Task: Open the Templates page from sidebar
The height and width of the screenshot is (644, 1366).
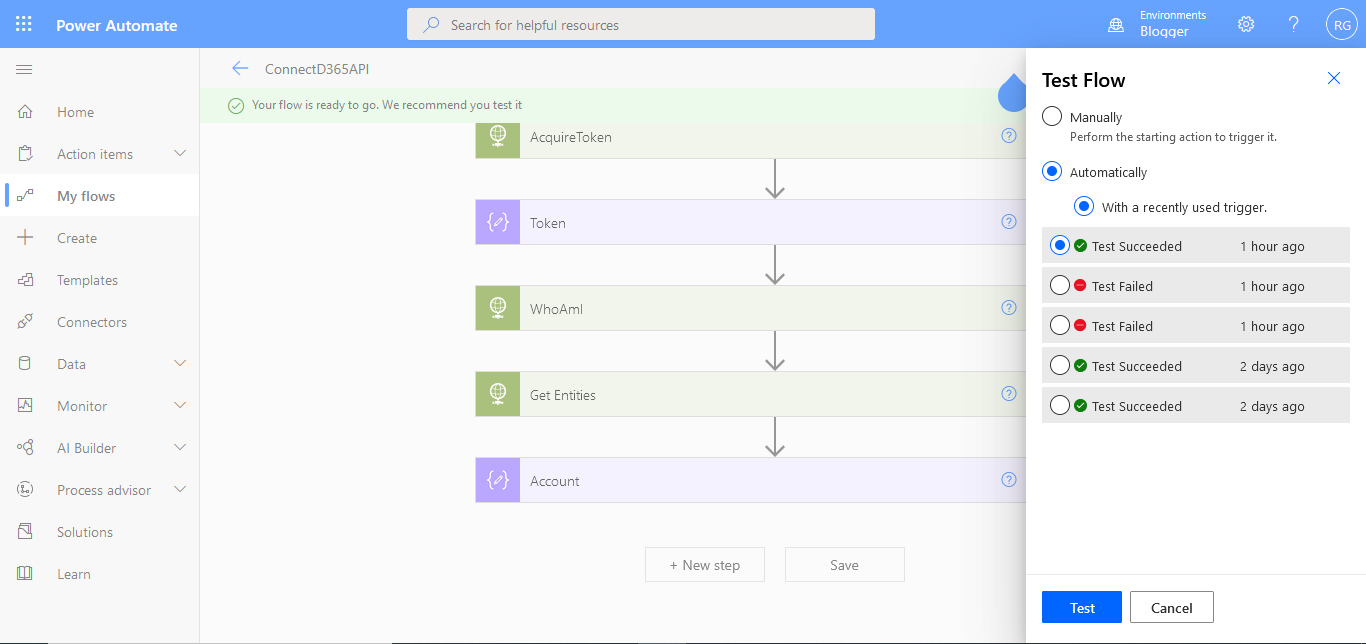Action: coord(90,279)
